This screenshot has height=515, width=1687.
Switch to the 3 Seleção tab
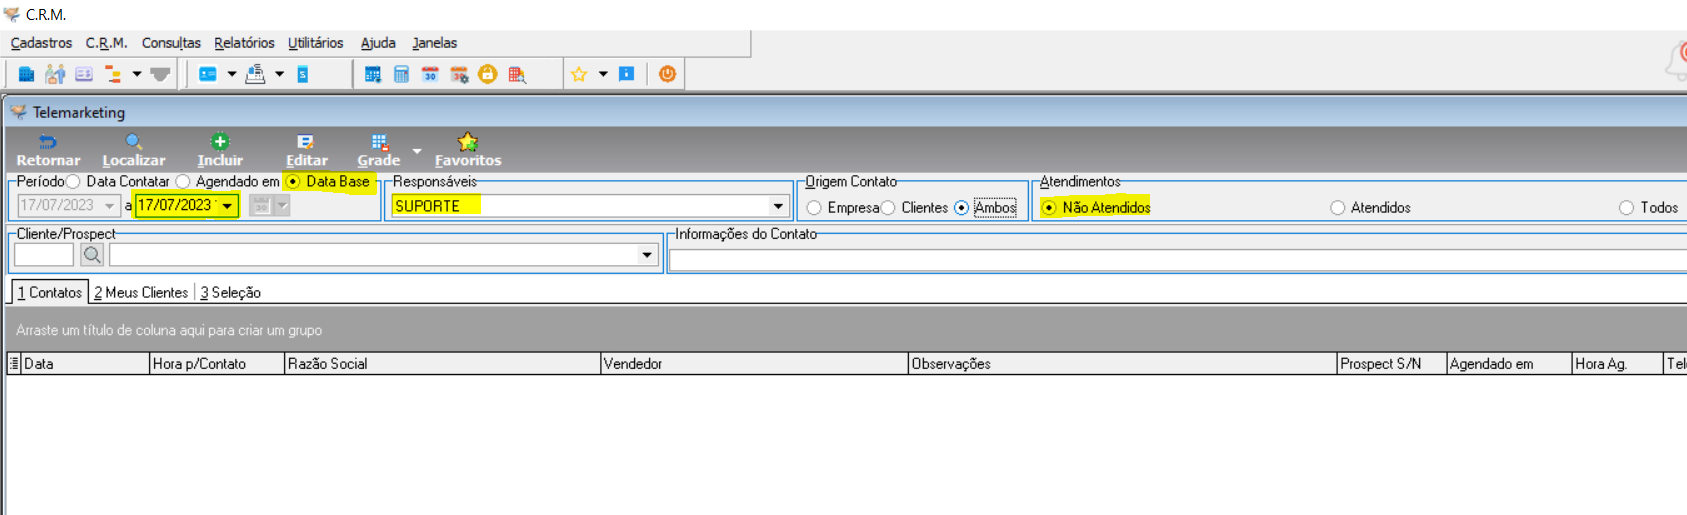tap(230, 292)
